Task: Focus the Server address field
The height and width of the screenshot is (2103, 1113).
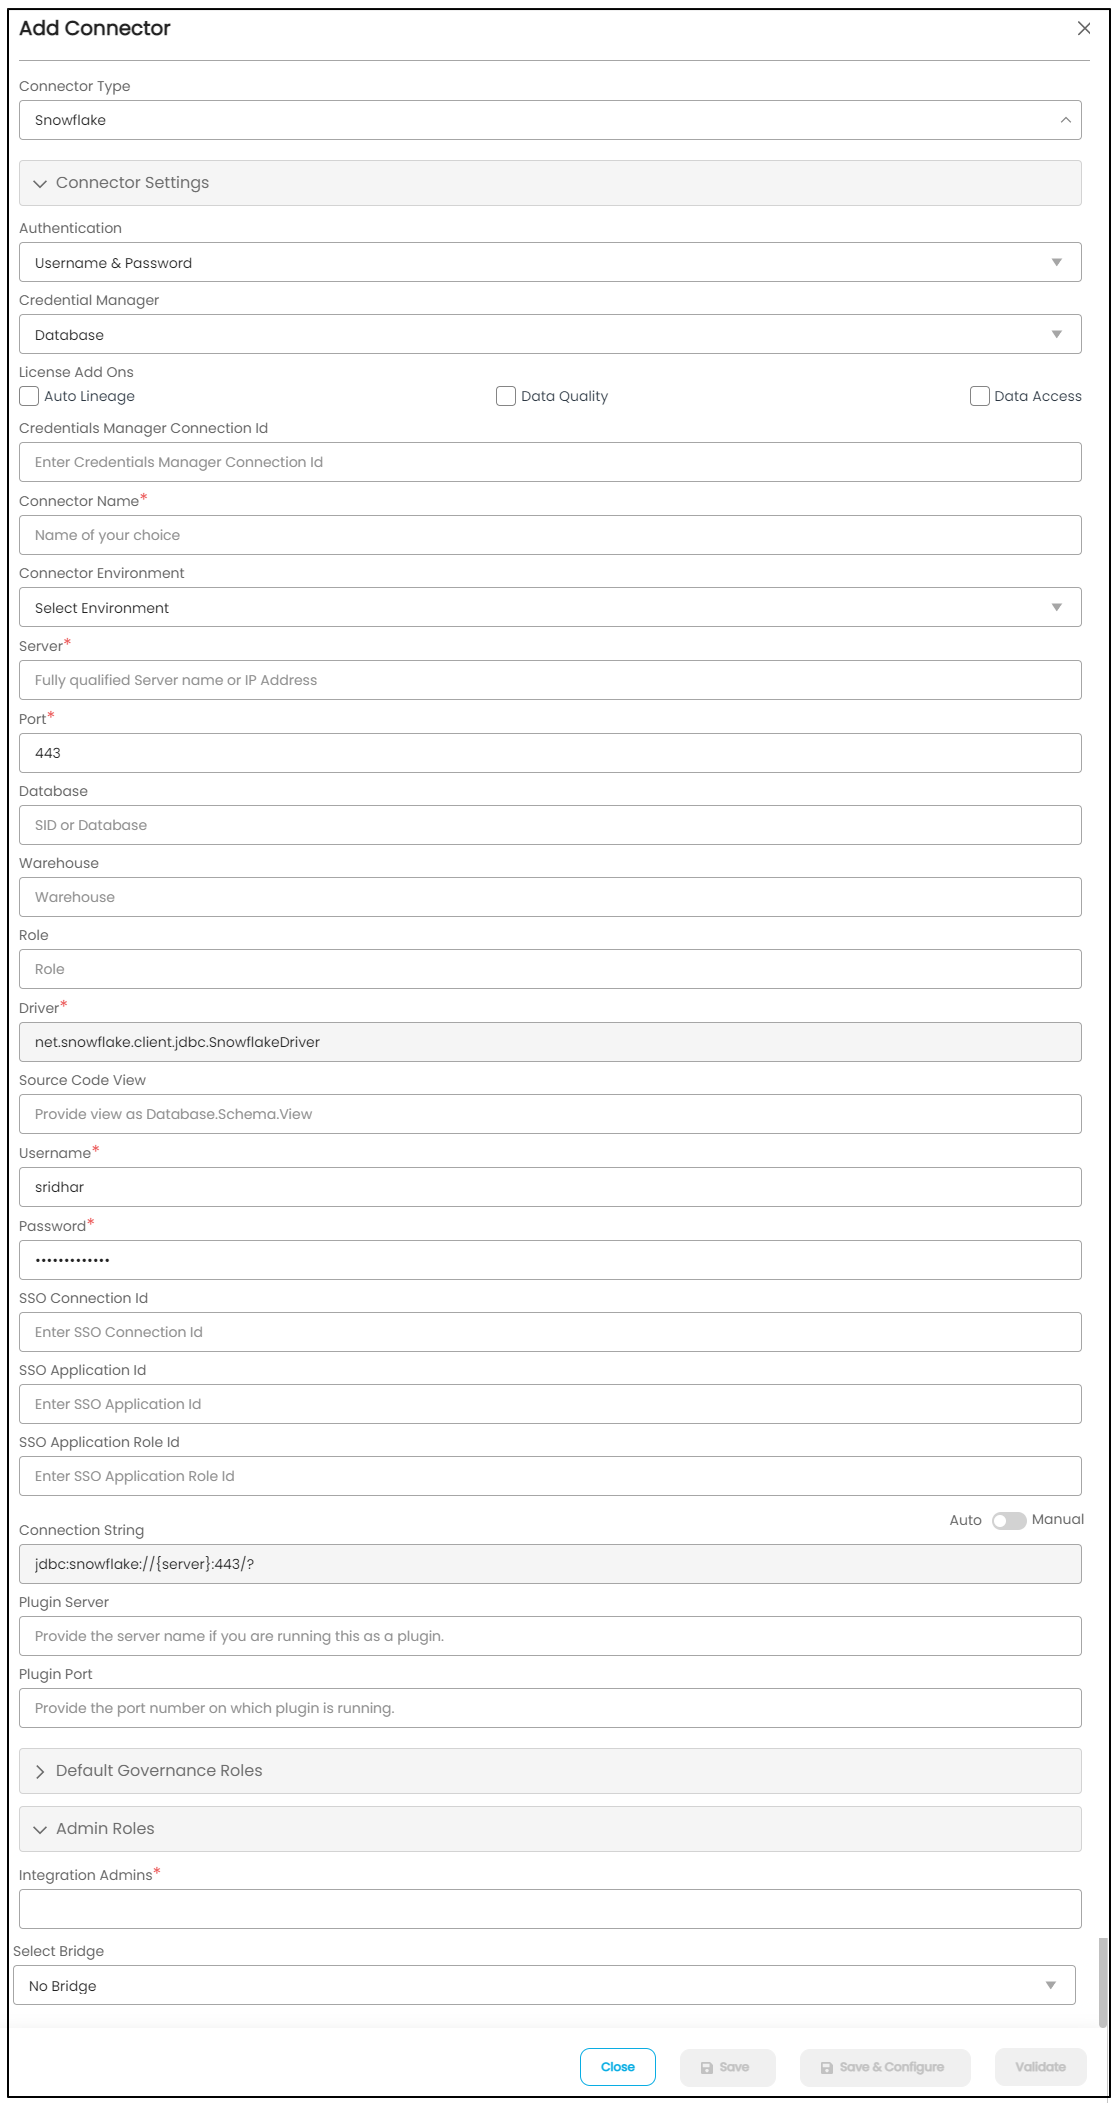Action: 550,680
